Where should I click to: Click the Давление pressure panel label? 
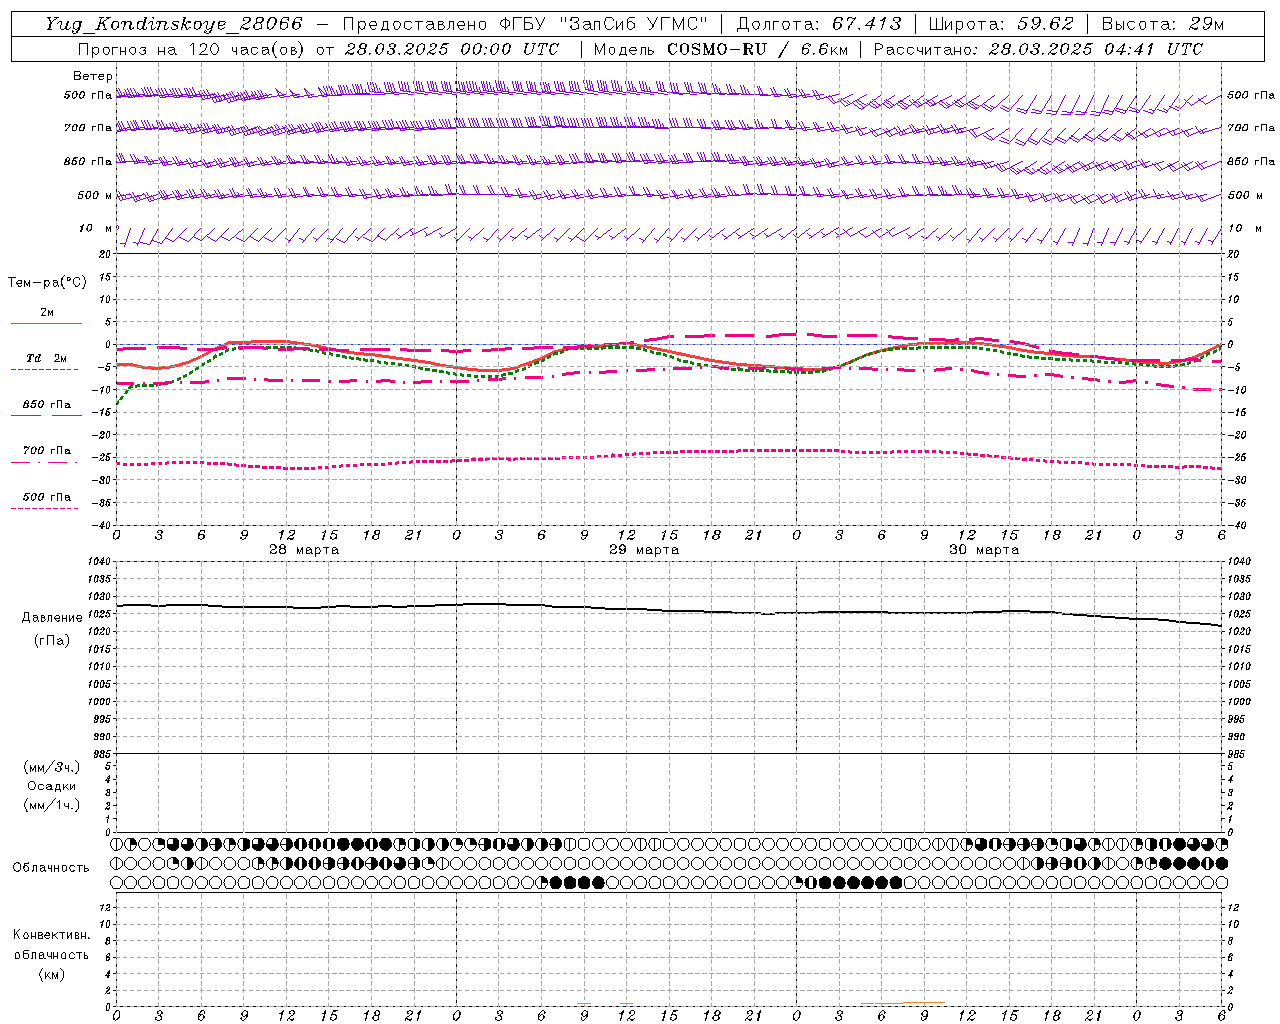pyautogui.click(x=52, y=618)
